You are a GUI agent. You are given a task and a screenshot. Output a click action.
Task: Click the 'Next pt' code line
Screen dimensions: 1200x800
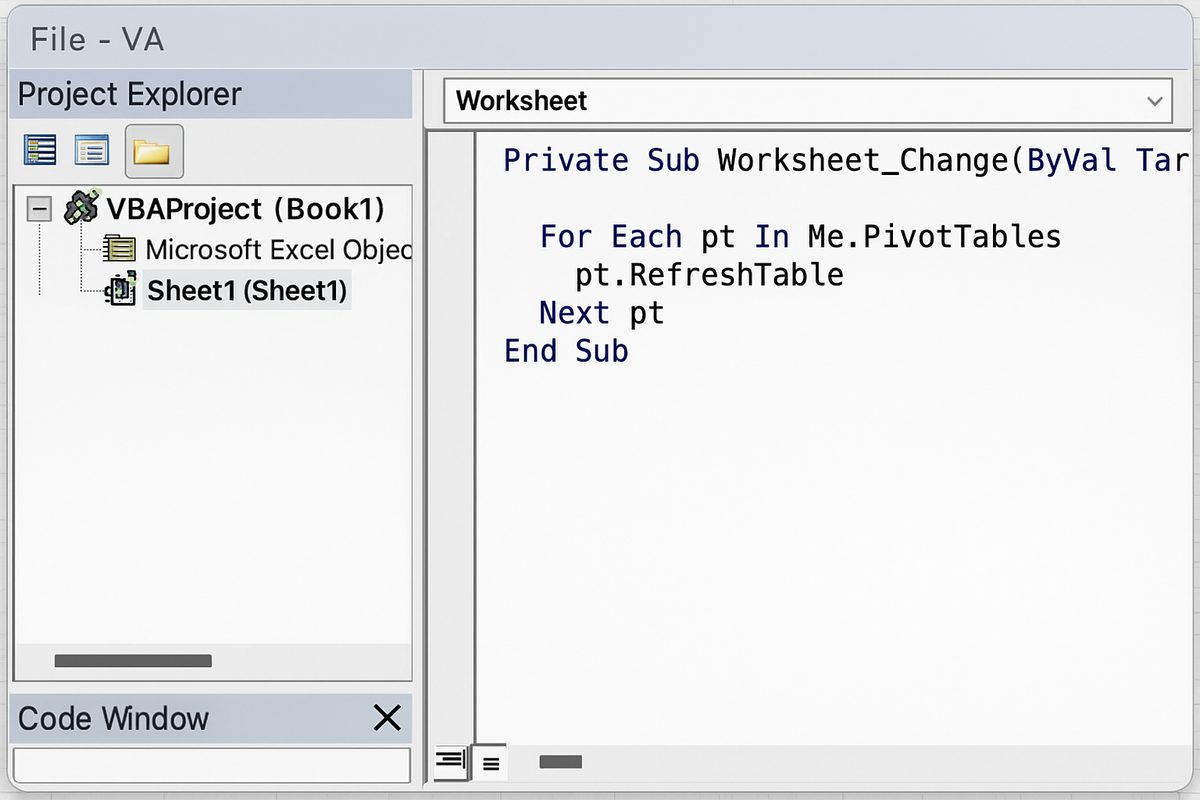601,313
